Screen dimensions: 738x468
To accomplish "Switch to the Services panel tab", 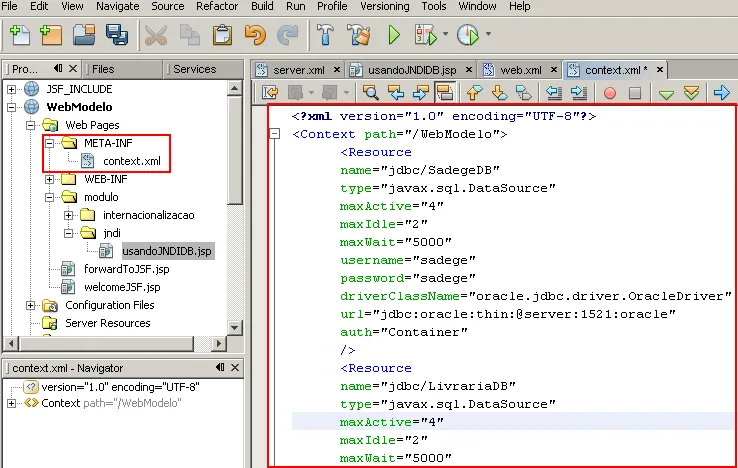I will [x=194, y=69].
